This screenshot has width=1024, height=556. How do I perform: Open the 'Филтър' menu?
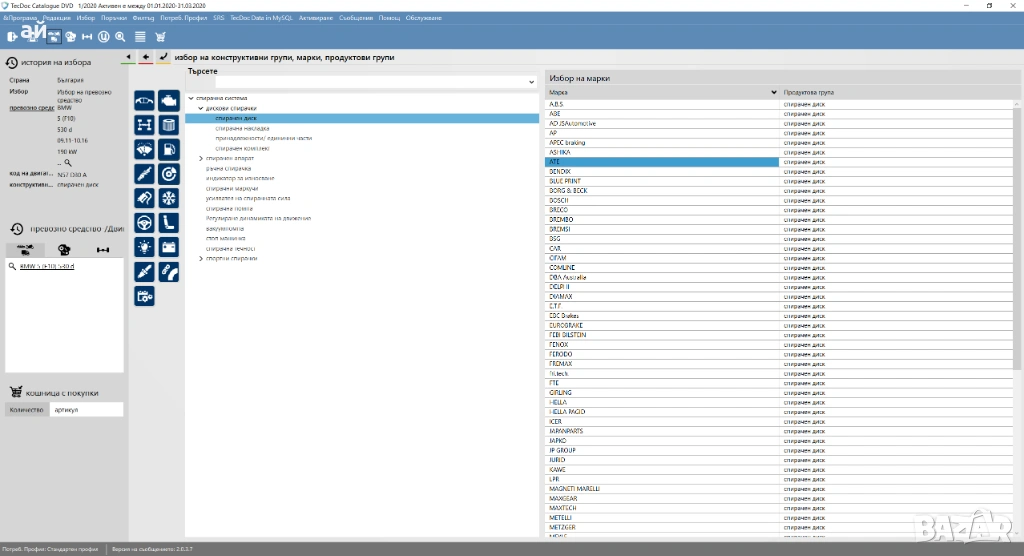(x=143, y=18)
